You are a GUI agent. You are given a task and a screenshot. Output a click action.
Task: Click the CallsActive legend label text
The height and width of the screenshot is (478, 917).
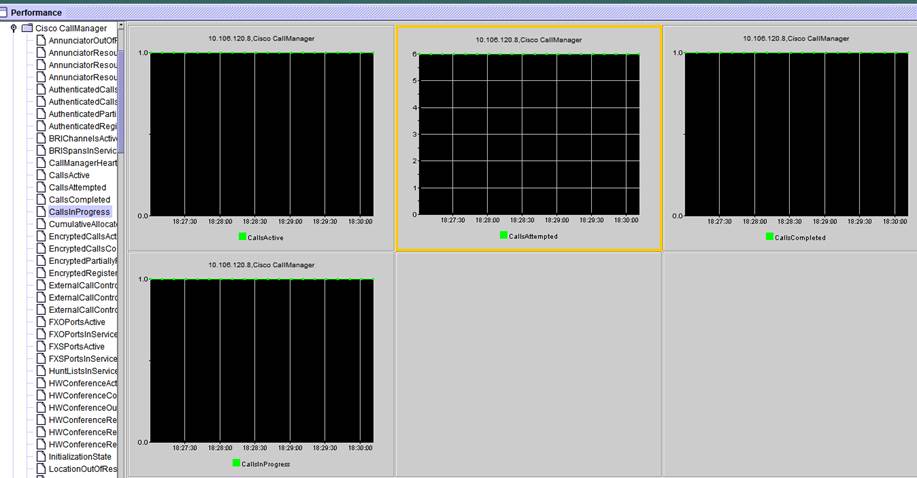[266, 238]
